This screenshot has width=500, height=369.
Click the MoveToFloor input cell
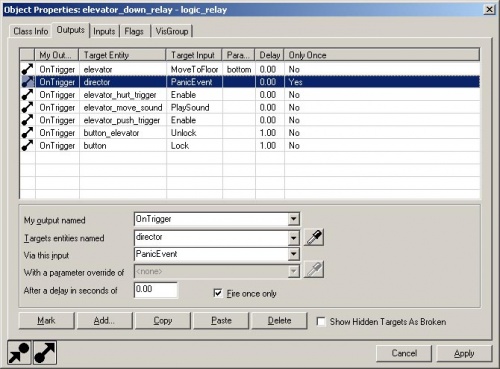point(194,69)
